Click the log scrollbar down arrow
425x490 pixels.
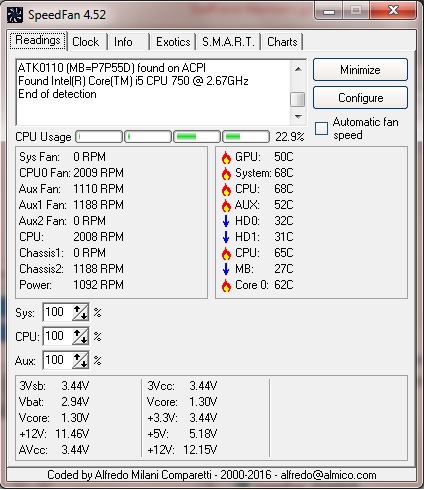coord(298,117)
